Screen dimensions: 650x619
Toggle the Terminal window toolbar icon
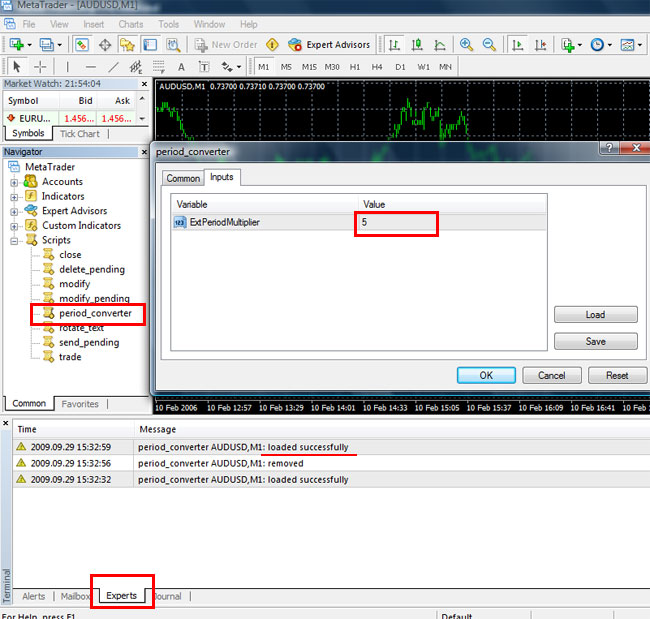coord(150,44)
